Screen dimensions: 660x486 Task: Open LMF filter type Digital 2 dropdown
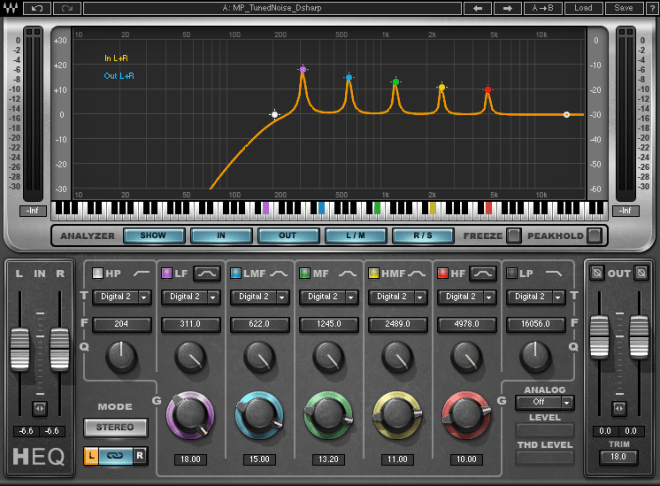click(260, 297)
